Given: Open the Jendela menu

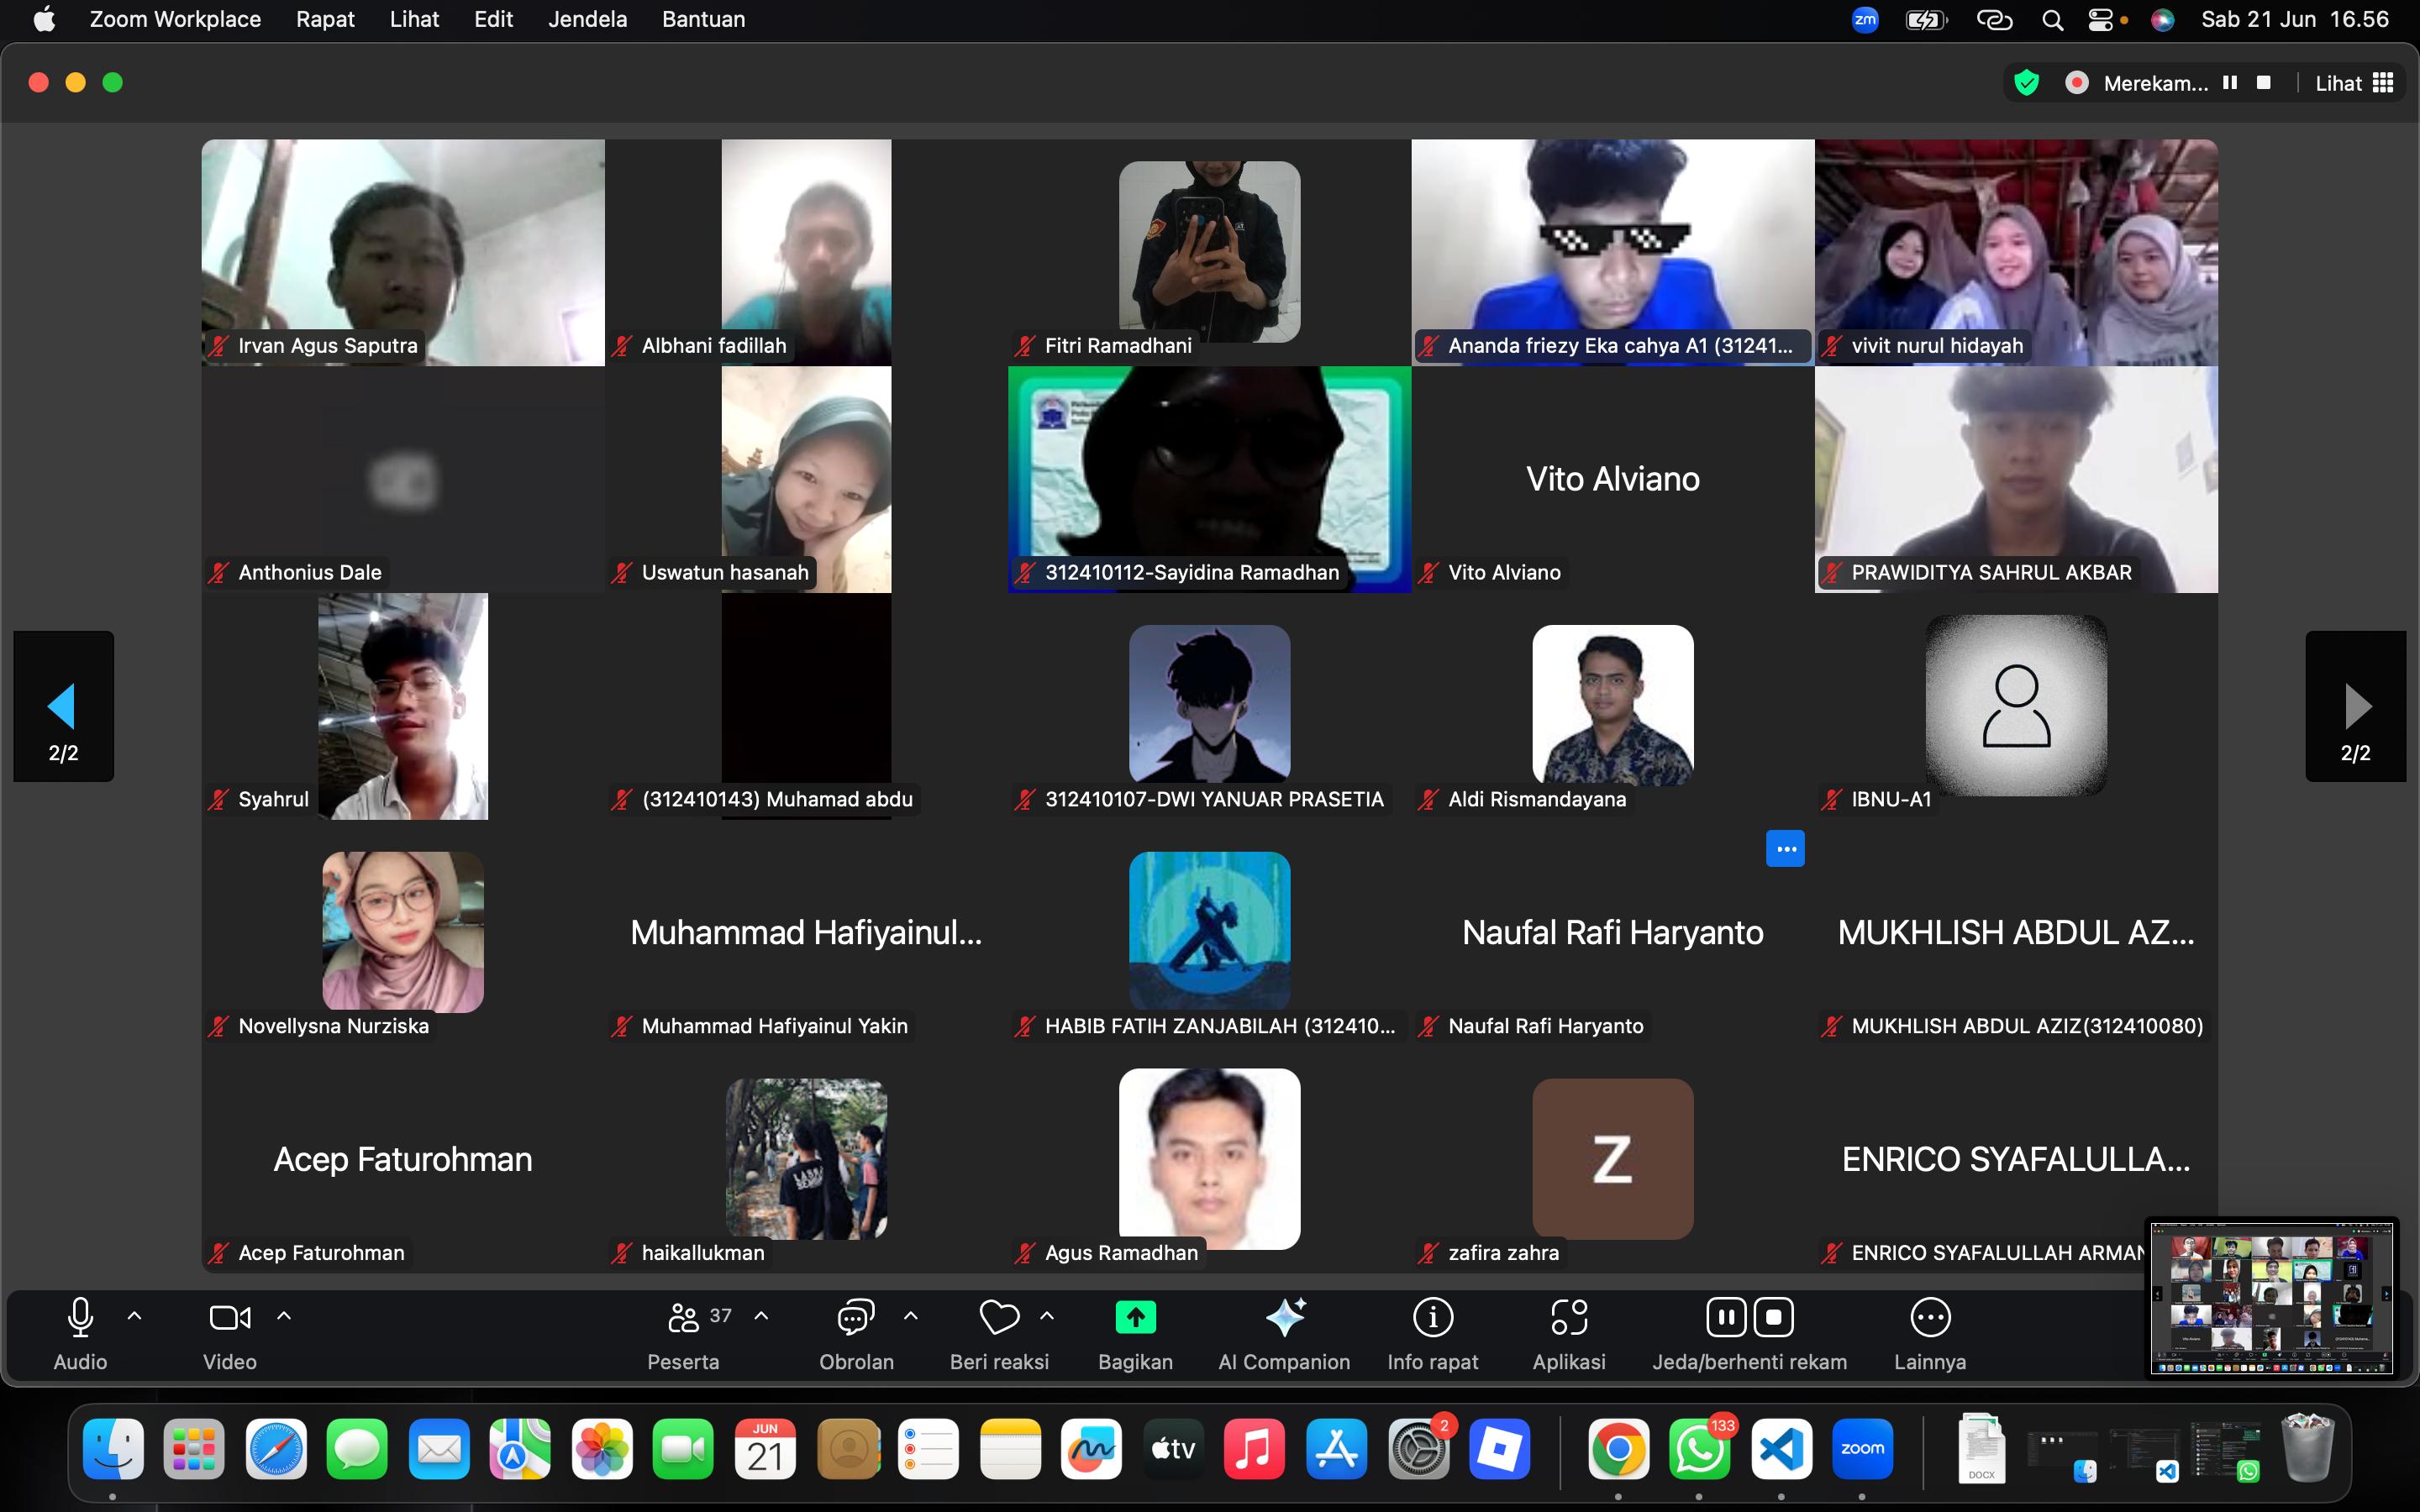Looking at the screenshot, I should tap(587, 19).
